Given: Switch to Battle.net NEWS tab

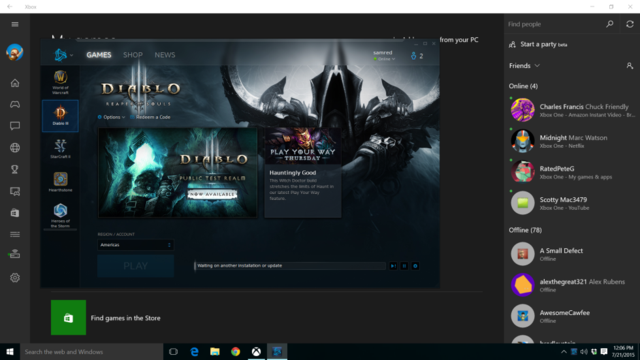Looking at the screenshot, I should coord(164,55).
